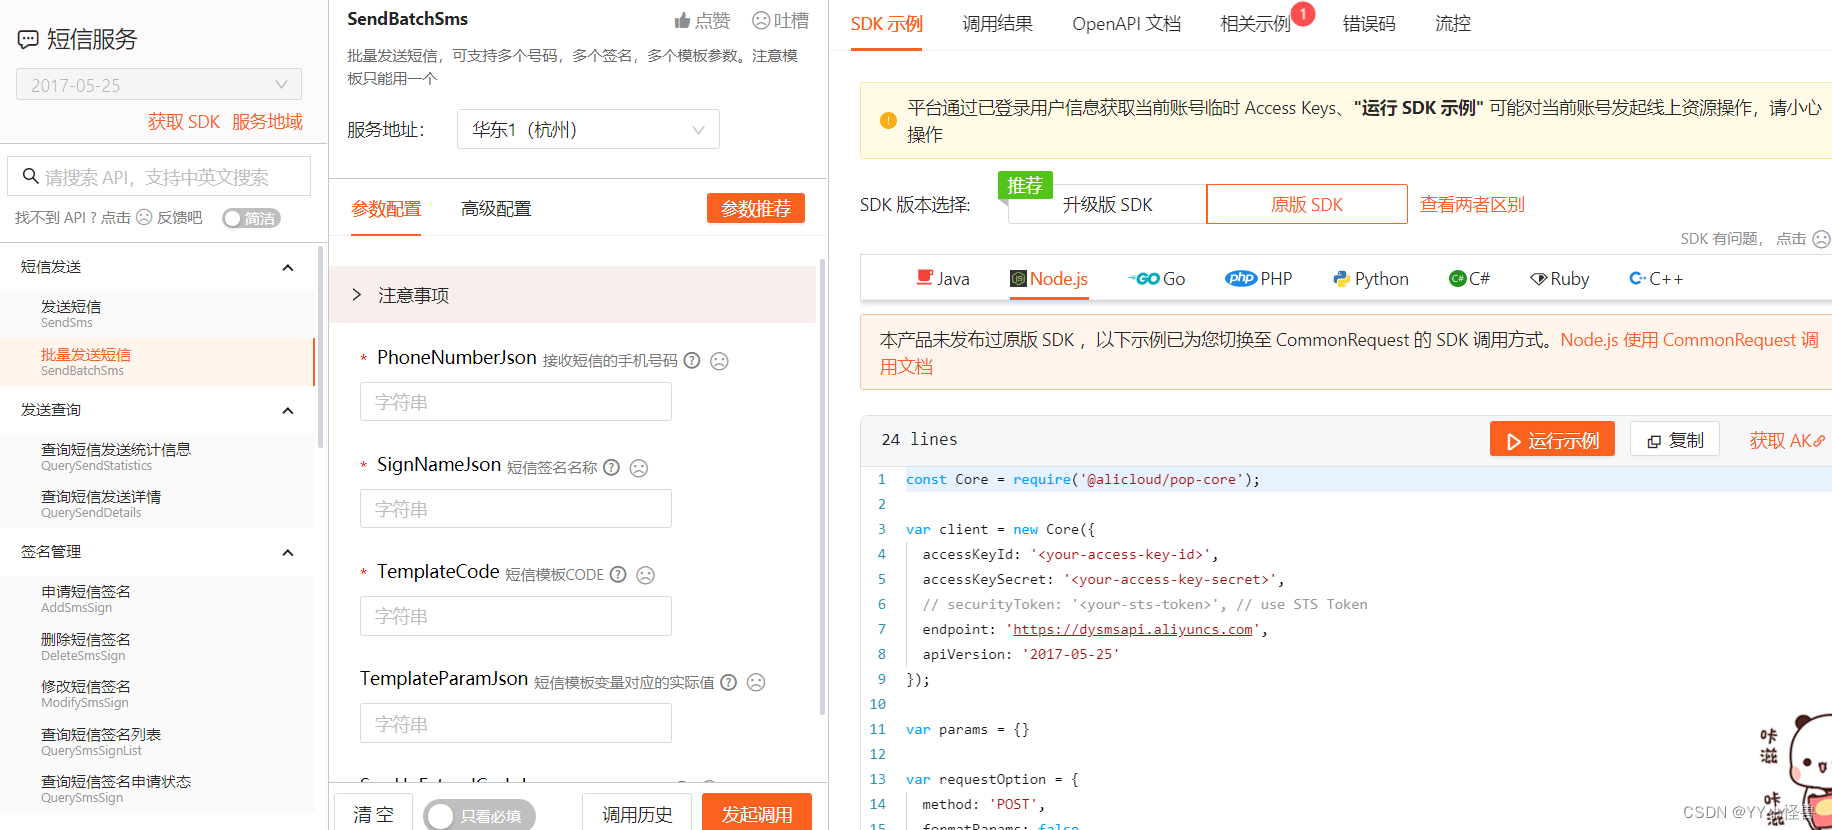Click TemplateParamJson feedback sad face icon

click(x=756, y=682)
